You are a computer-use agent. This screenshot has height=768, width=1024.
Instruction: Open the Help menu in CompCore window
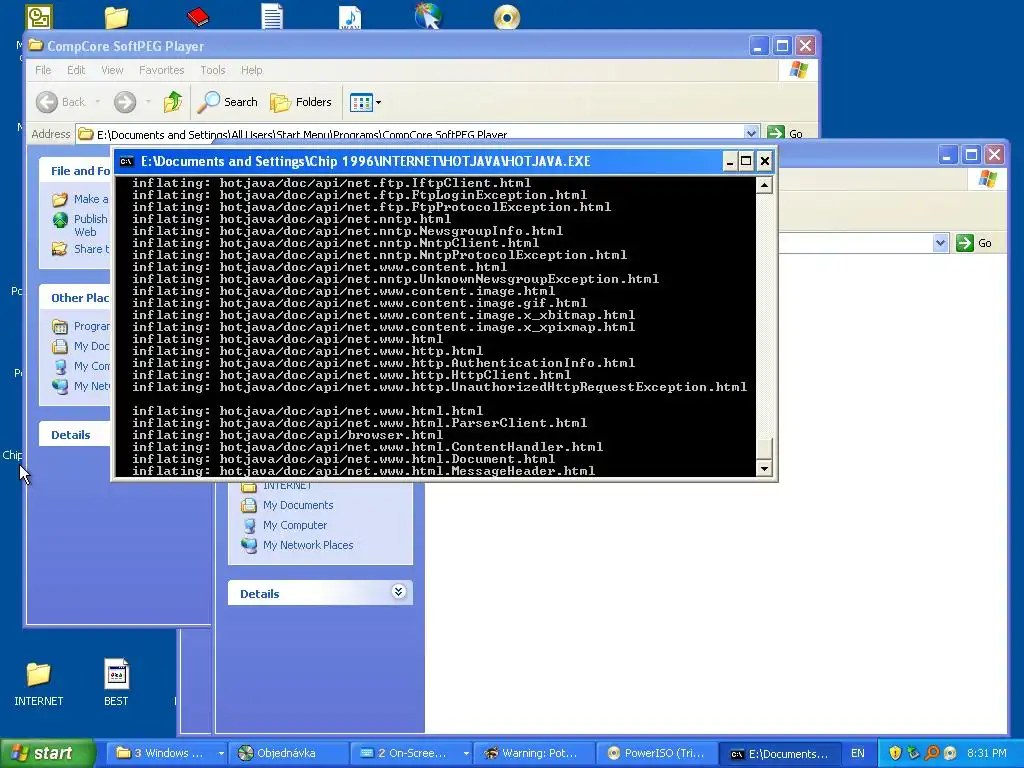[x=251, y=70]
